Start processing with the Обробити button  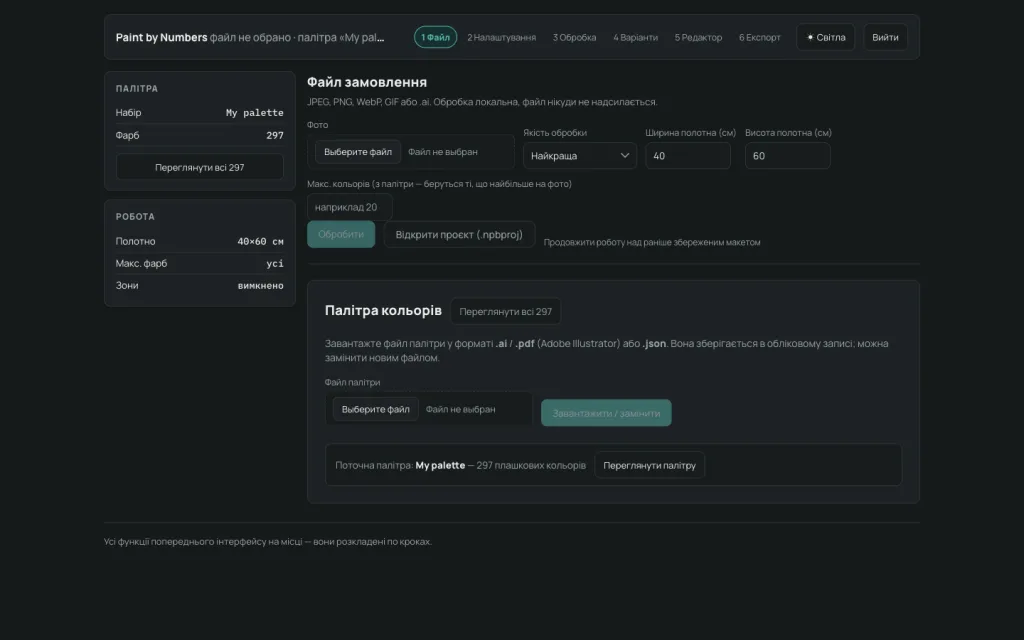(x=341, y=234)
